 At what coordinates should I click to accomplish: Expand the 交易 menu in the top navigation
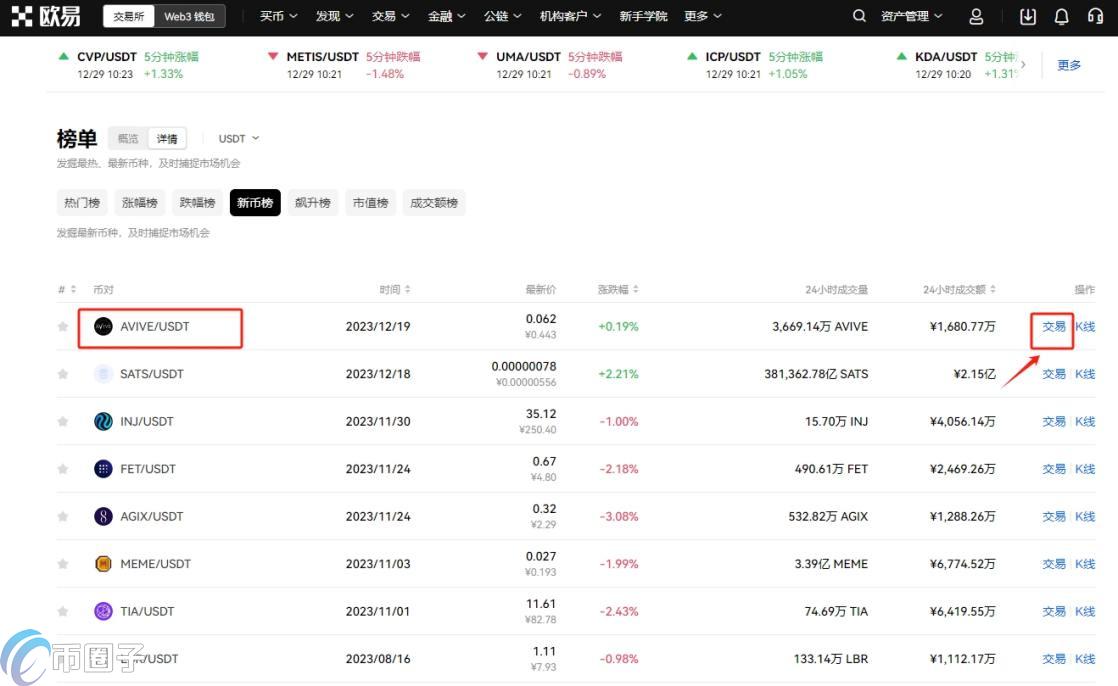pyautogui.click(x=391, y=16)
